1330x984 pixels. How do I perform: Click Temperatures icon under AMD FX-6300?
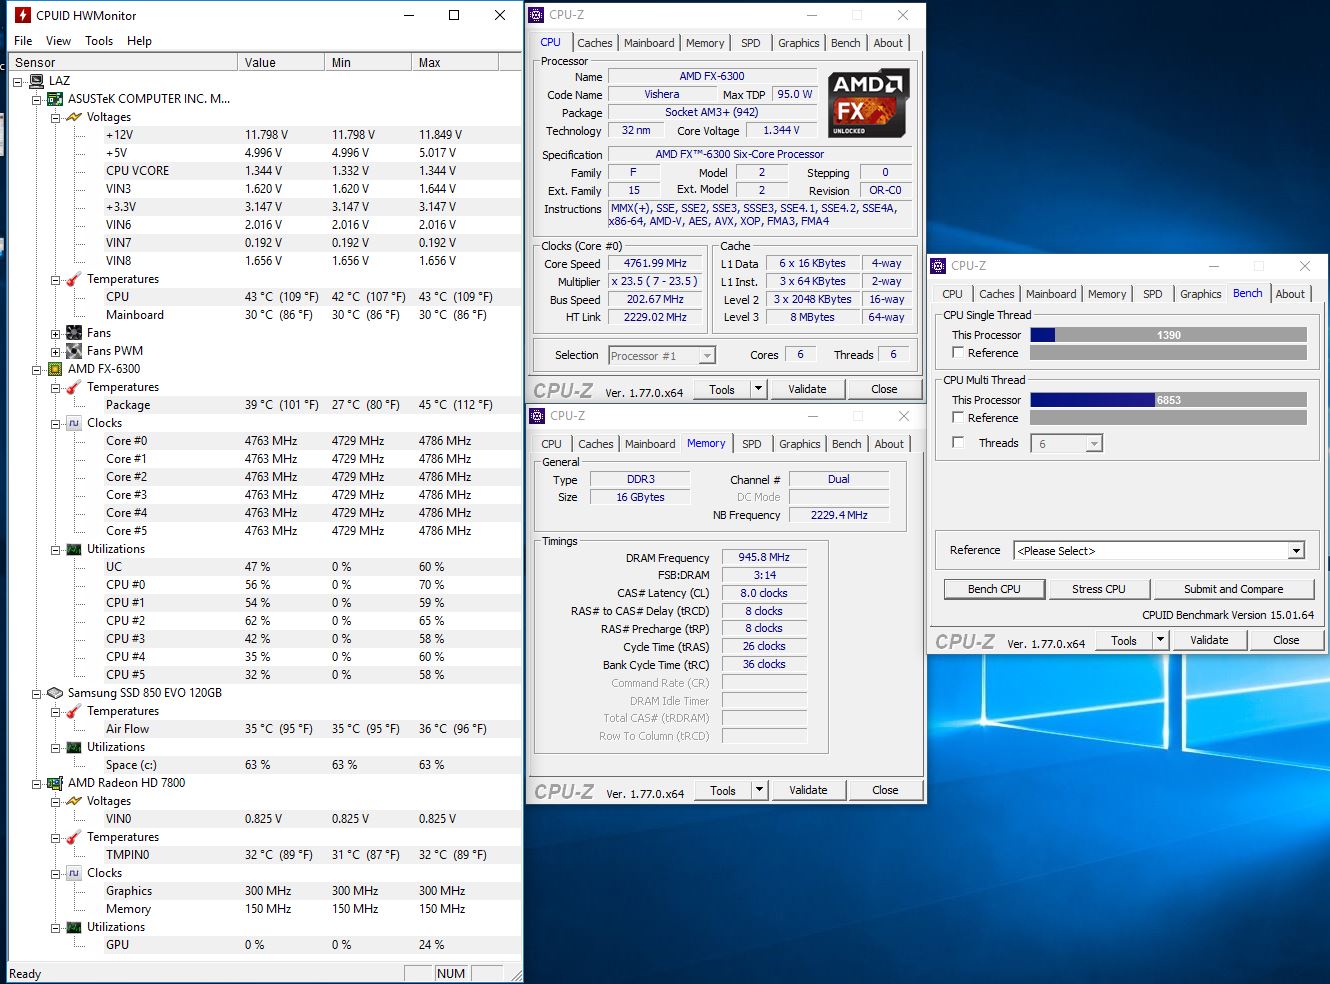(74, 387)
